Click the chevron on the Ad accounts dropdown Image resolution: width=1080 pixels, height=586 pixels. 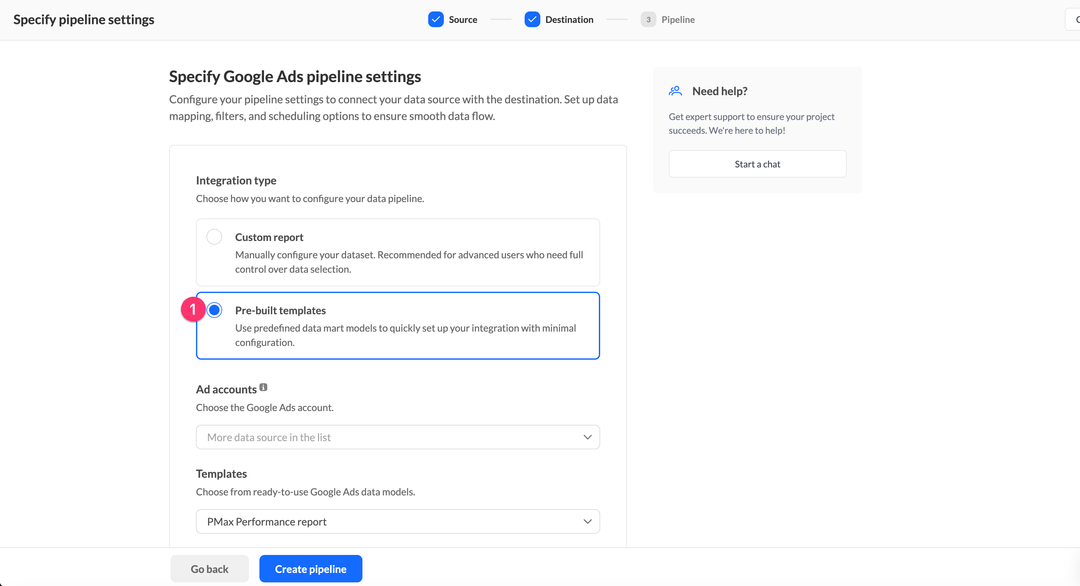tap(589, 437)
